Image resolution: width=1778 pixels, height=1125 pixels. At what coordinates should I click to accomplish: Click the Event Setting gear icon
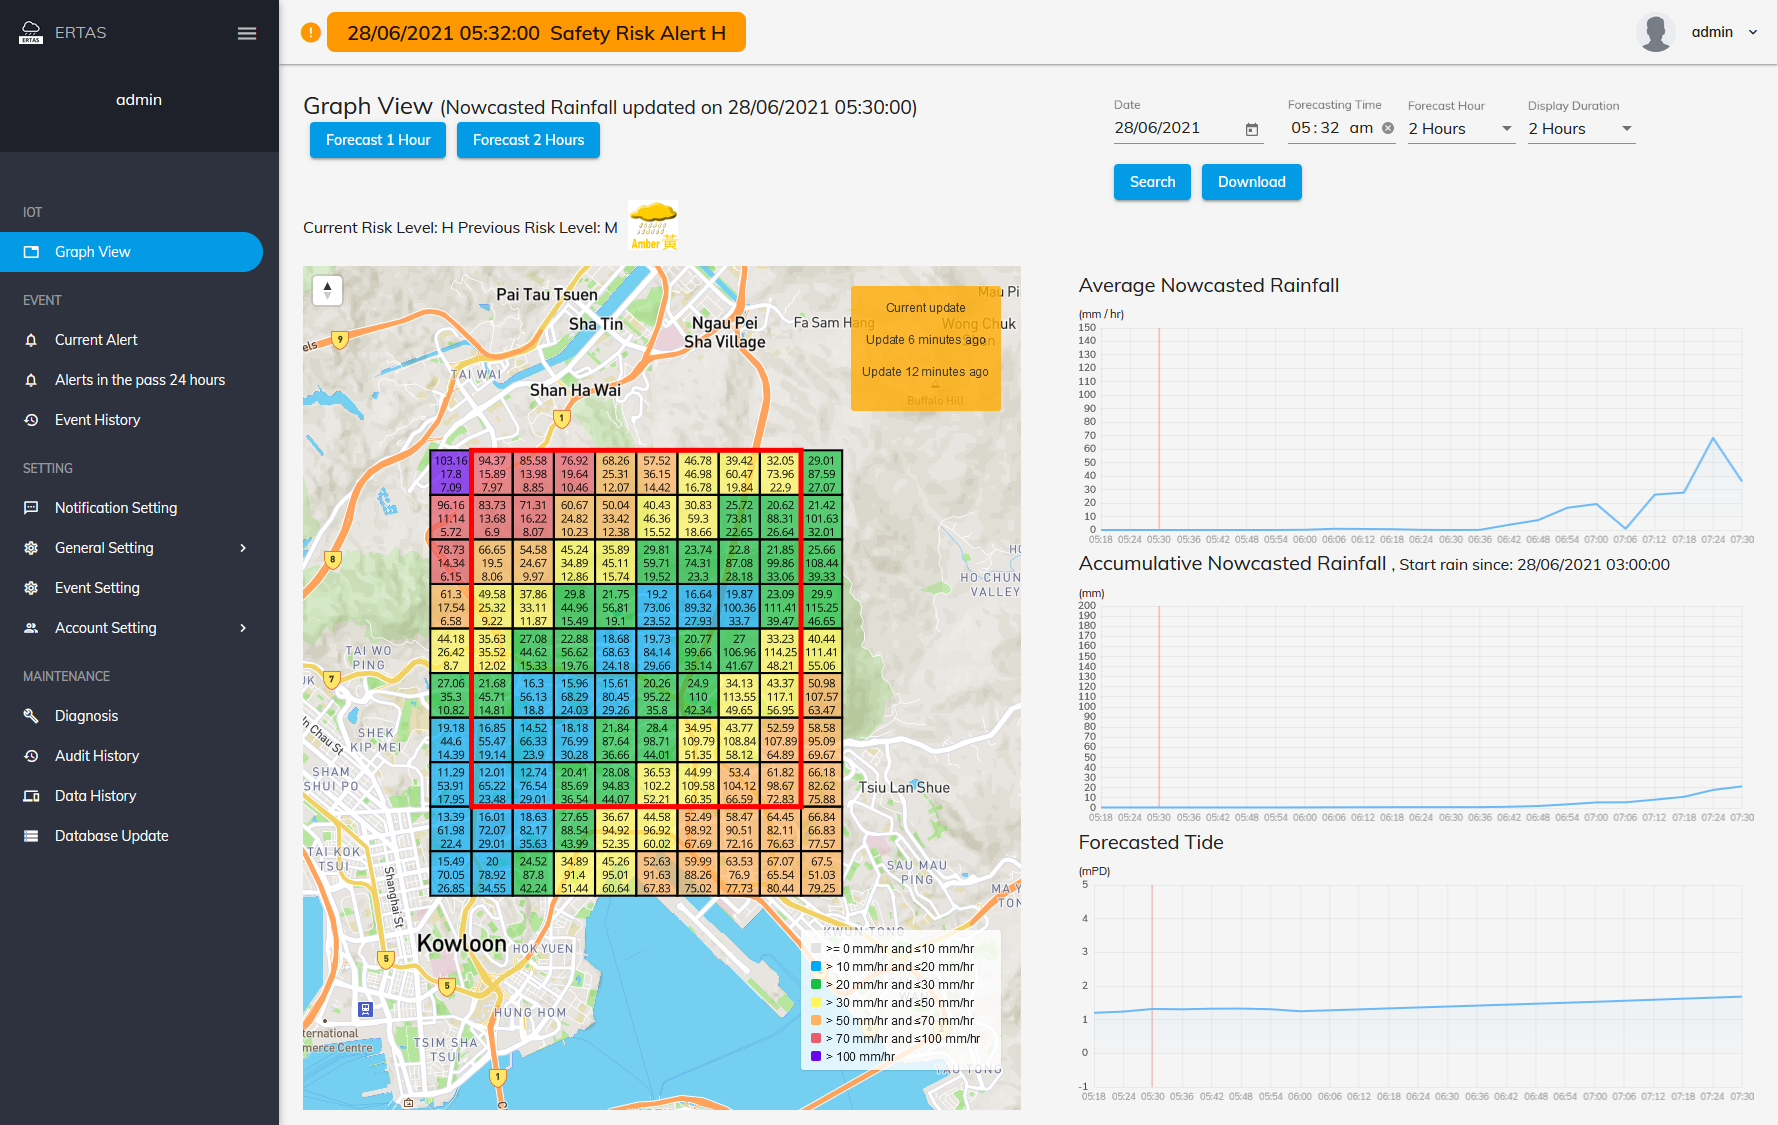click(31, 588)
